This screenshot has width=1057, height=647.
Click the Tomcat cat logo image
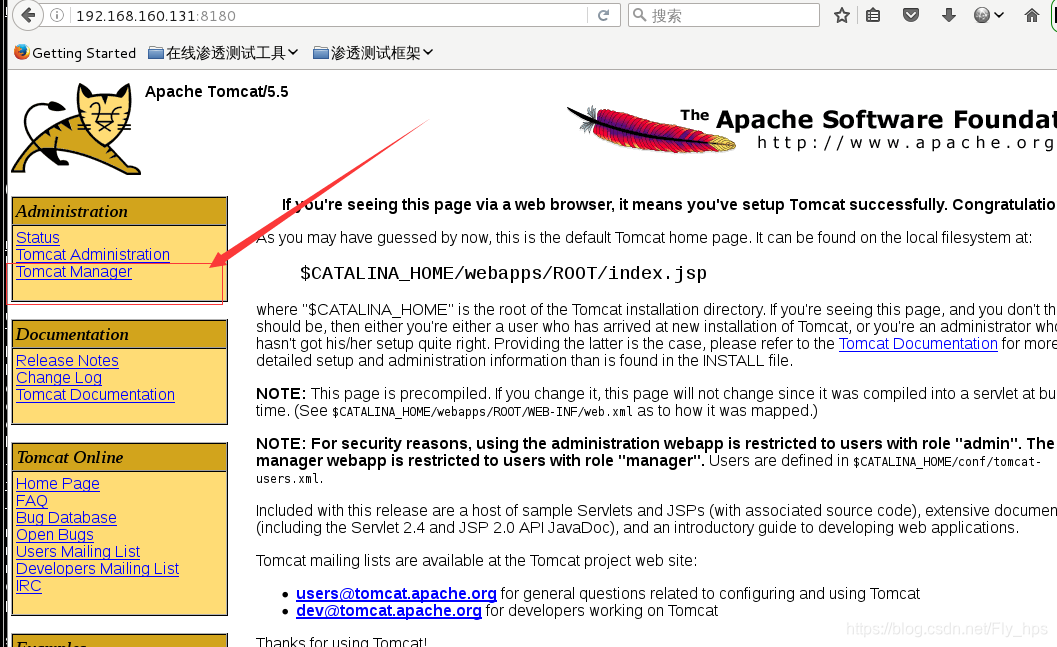pyautogui.click(x=76, y=128)
